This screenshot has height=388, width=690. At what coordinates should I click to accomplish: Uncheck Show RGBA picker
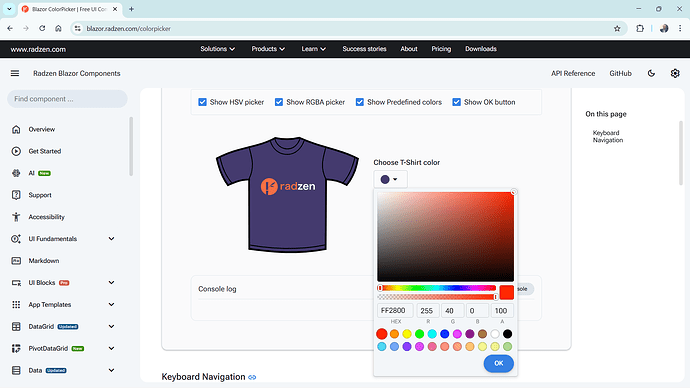click(x=279, y=102)
